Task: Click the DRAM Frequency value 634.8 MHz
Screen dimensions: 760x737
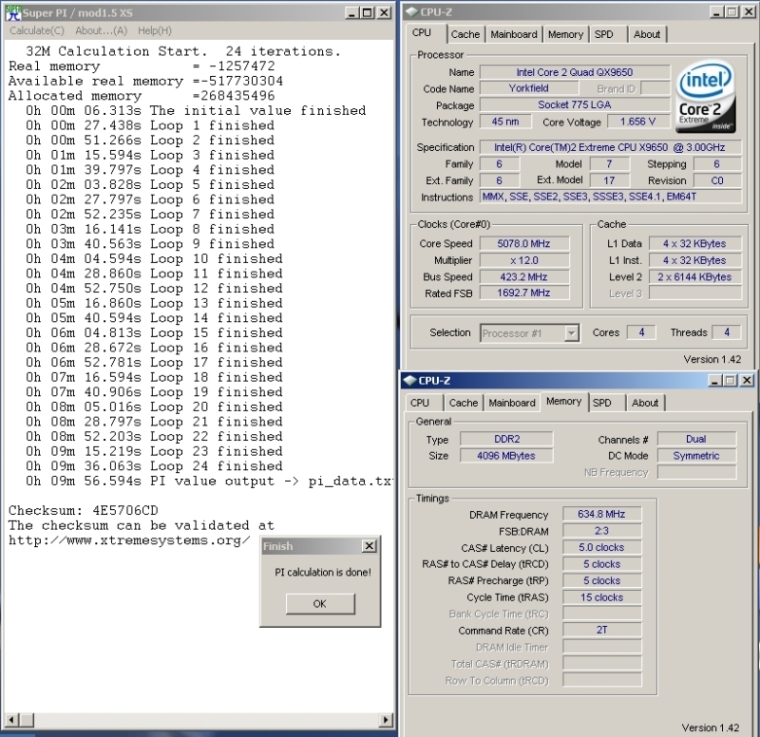Action: (x=602, y=514)
